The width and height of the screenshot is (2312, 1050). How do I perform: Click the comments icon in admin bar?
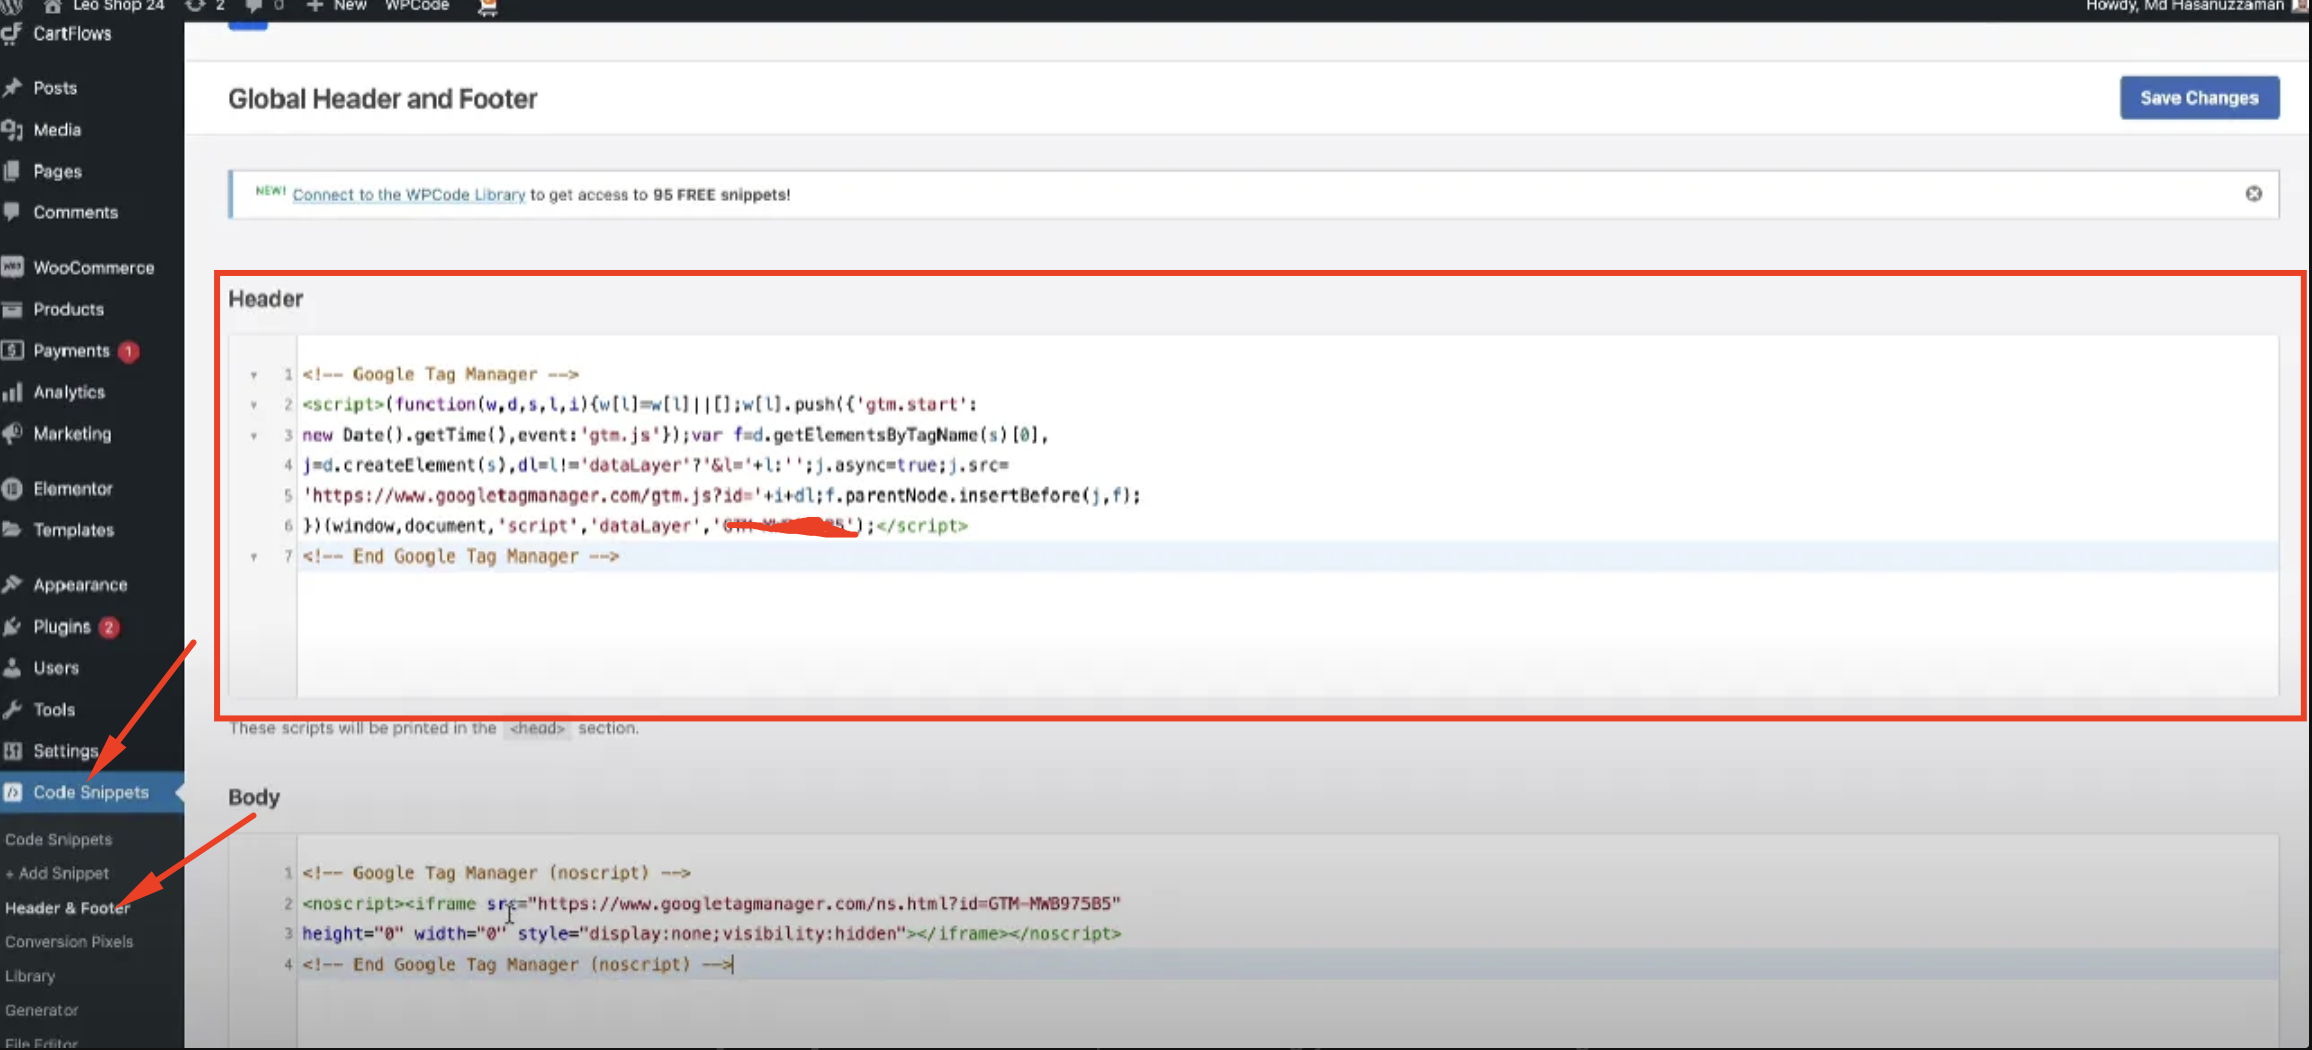pos(253,6)
